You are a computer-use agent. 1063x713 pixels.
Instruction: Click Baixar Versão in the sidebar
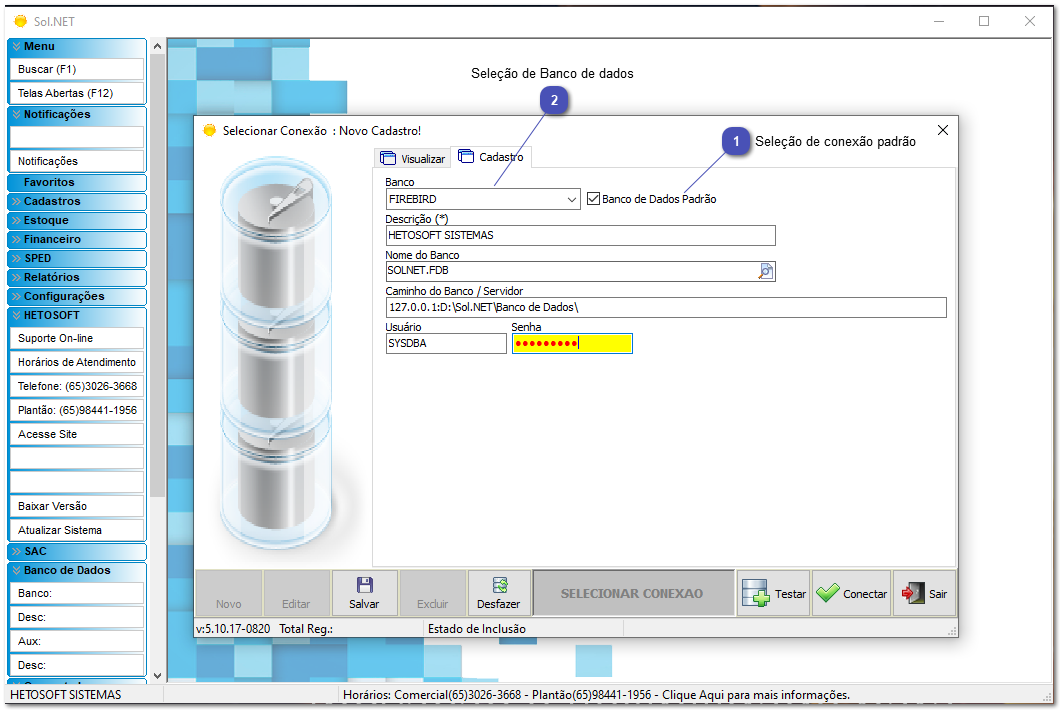(x=76, y=506)
